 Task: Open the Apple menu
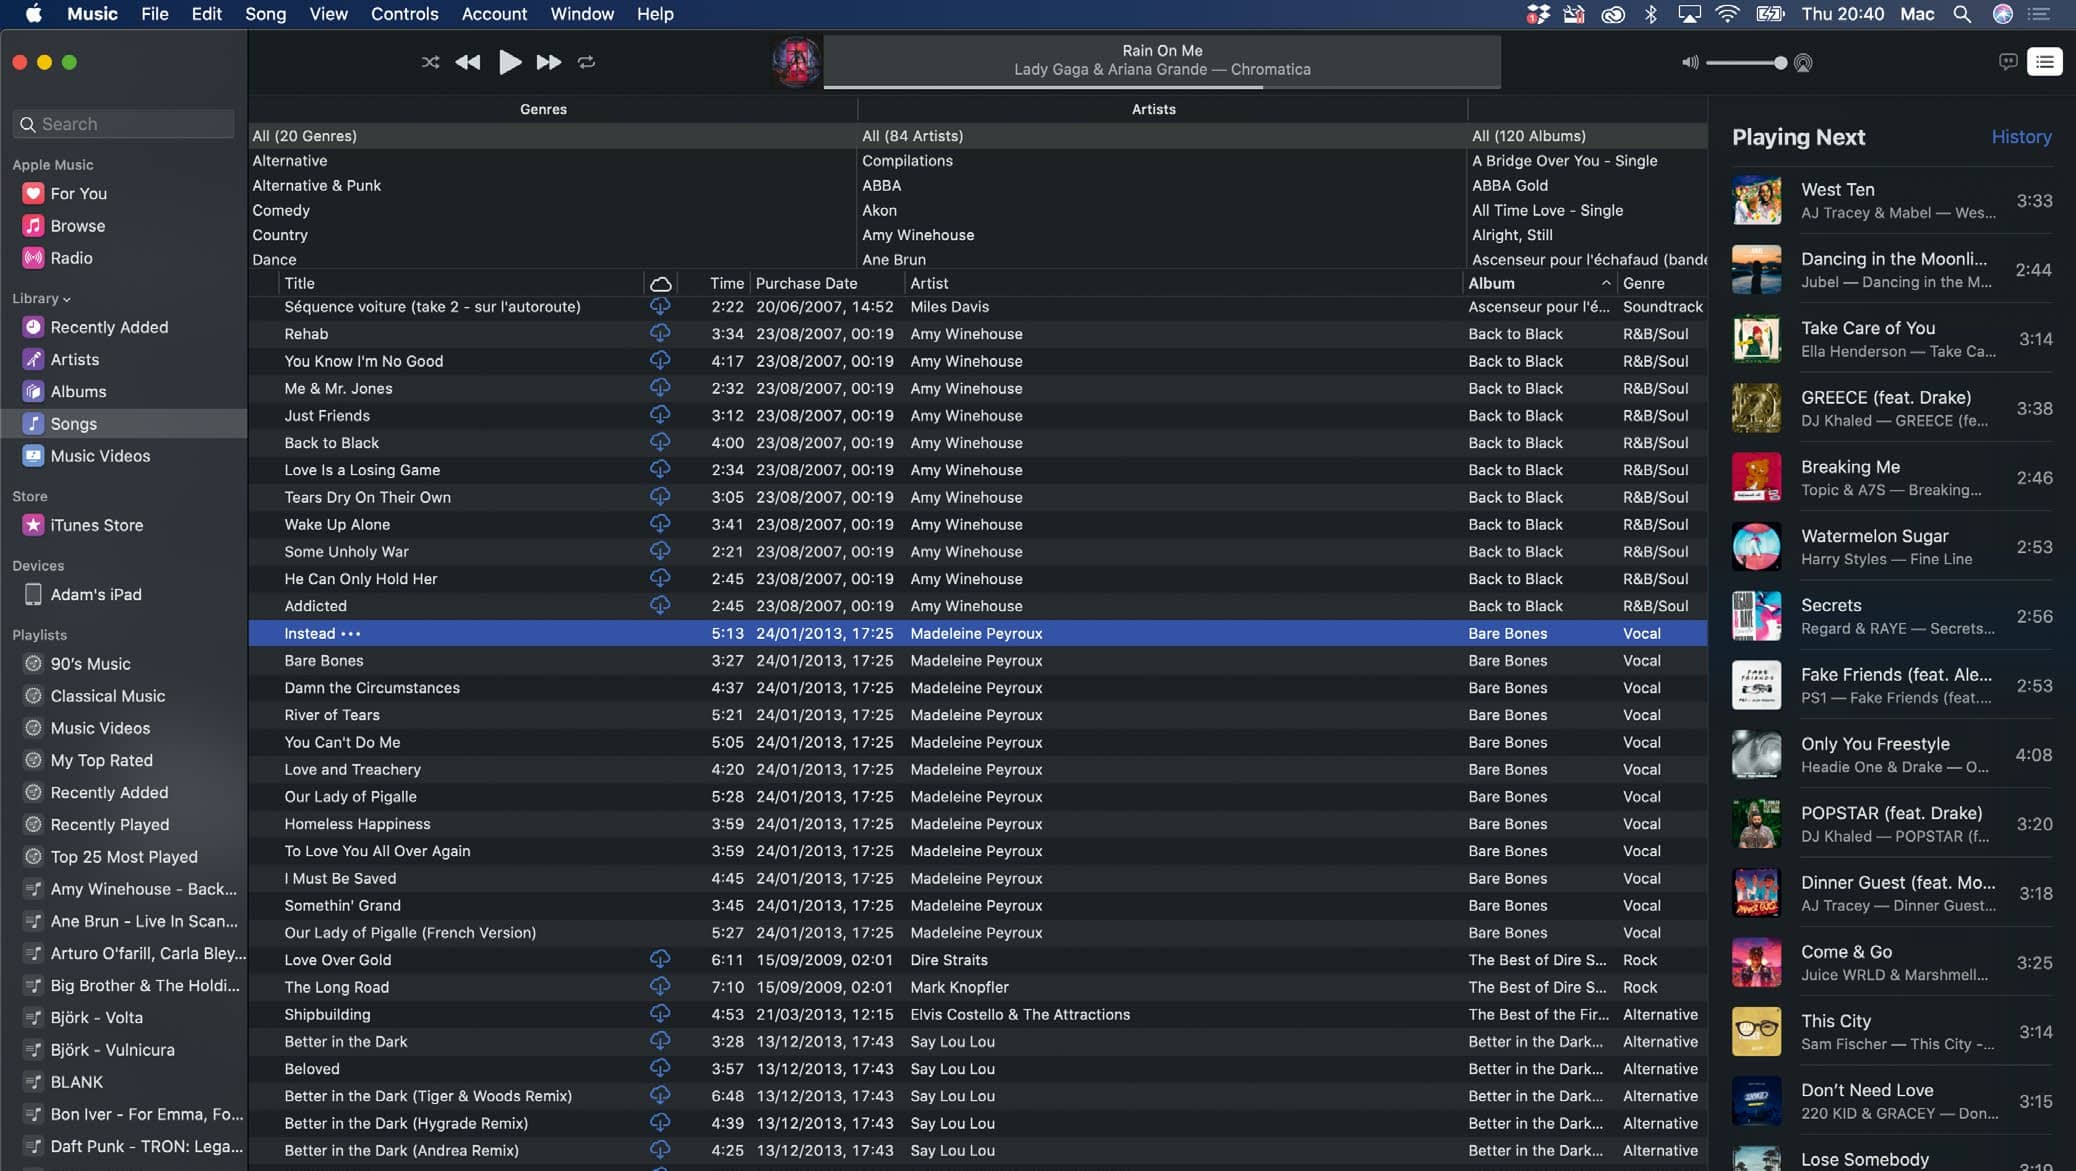[x=33, y=14]
